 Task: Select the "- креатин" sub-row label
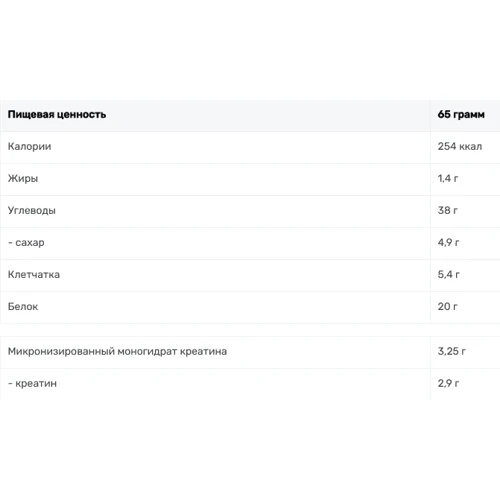pyautogui.click(x=32, y=383)
